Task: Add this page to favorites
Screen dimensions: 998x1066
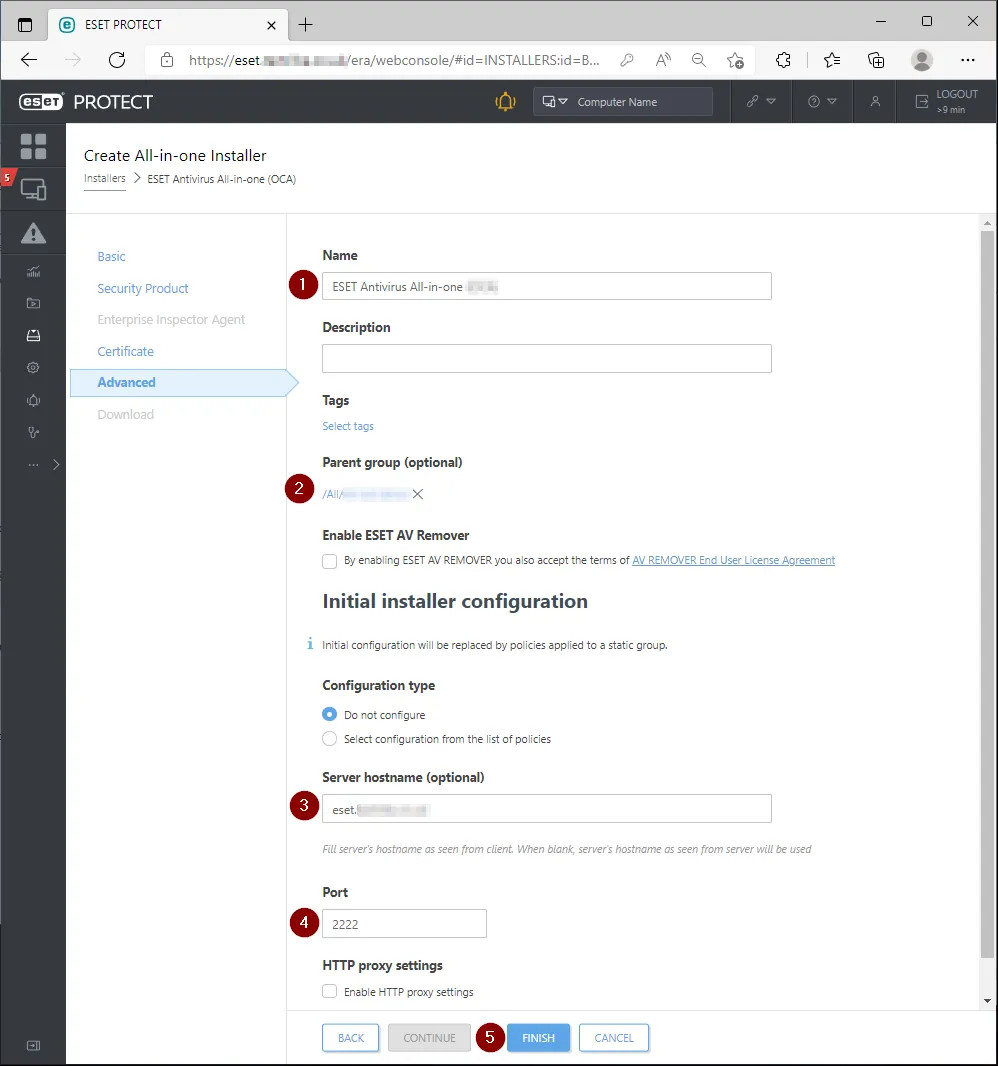Action: click(x=735, y=60)
